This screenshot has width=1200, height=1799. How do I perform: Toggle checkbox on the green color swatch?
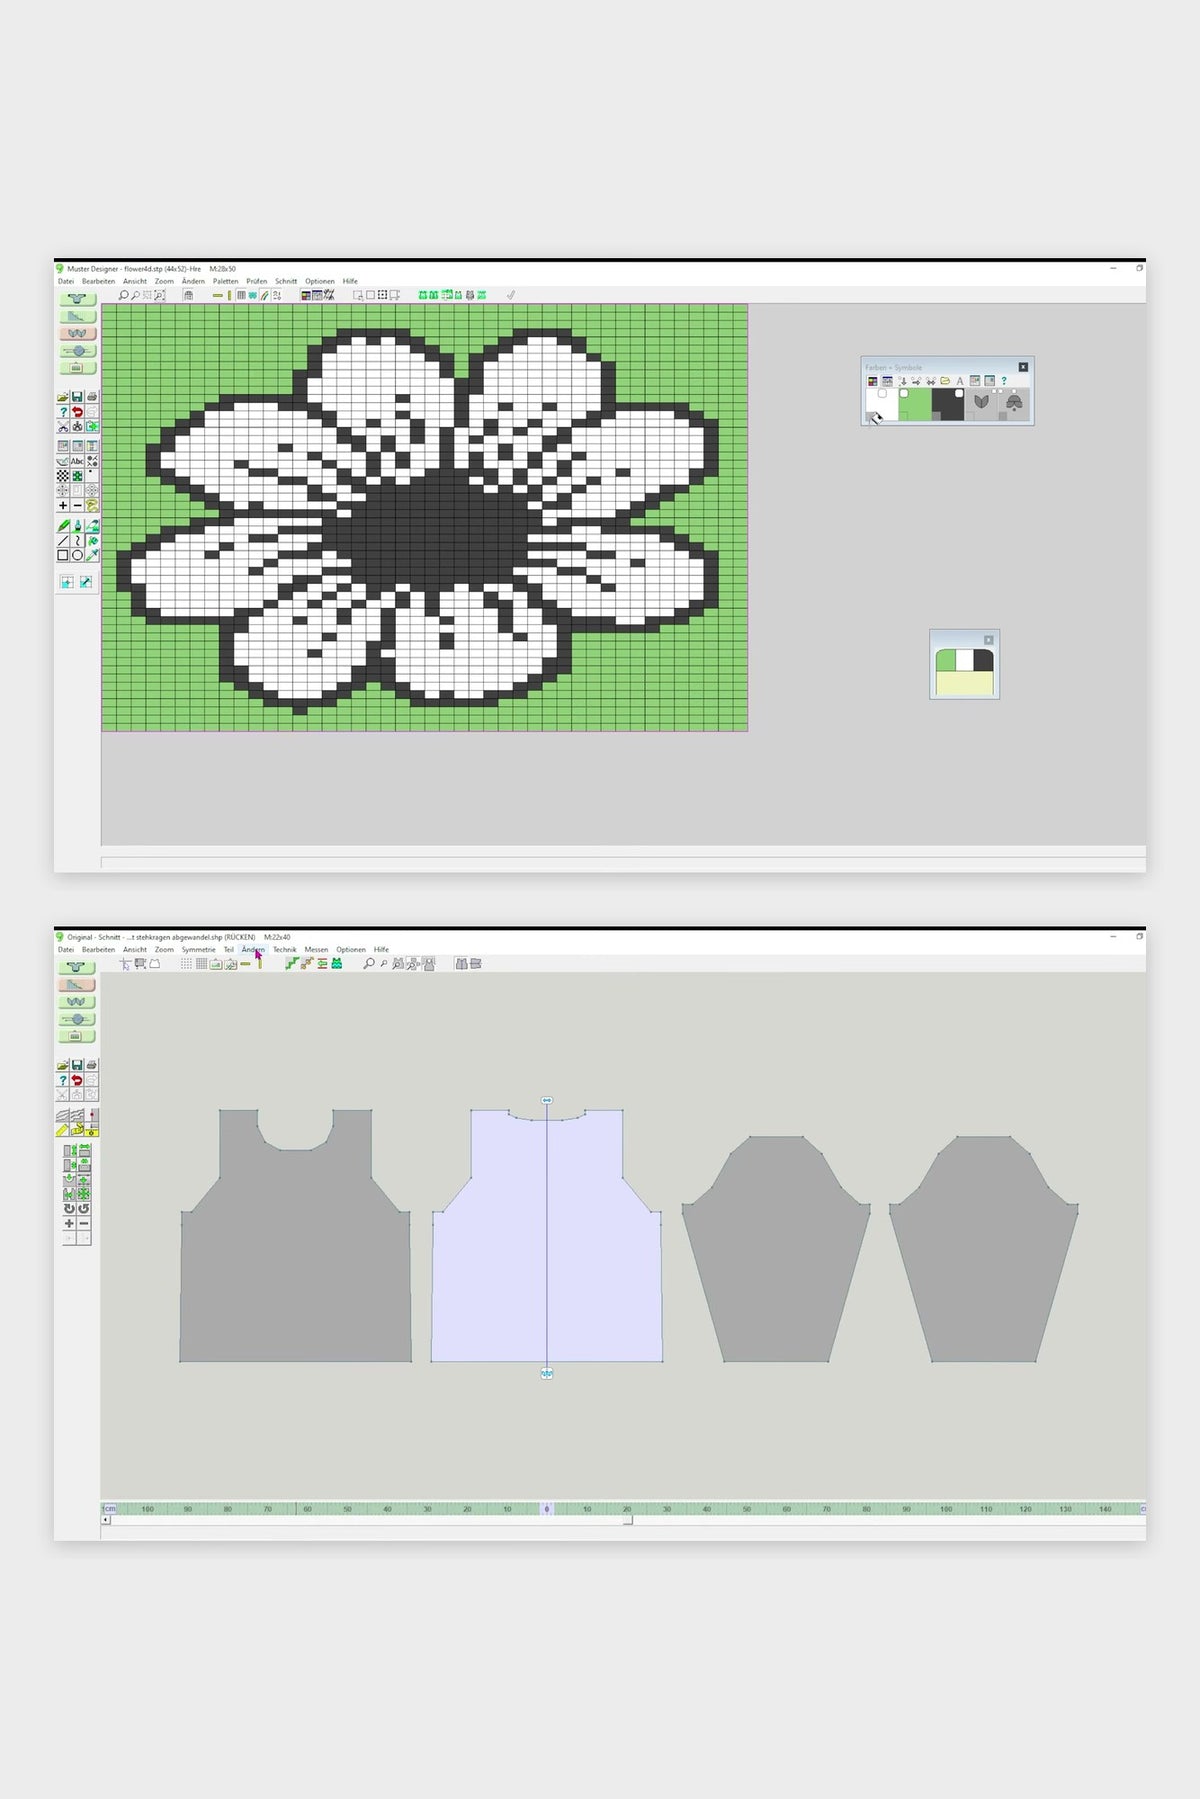(904, 393)
